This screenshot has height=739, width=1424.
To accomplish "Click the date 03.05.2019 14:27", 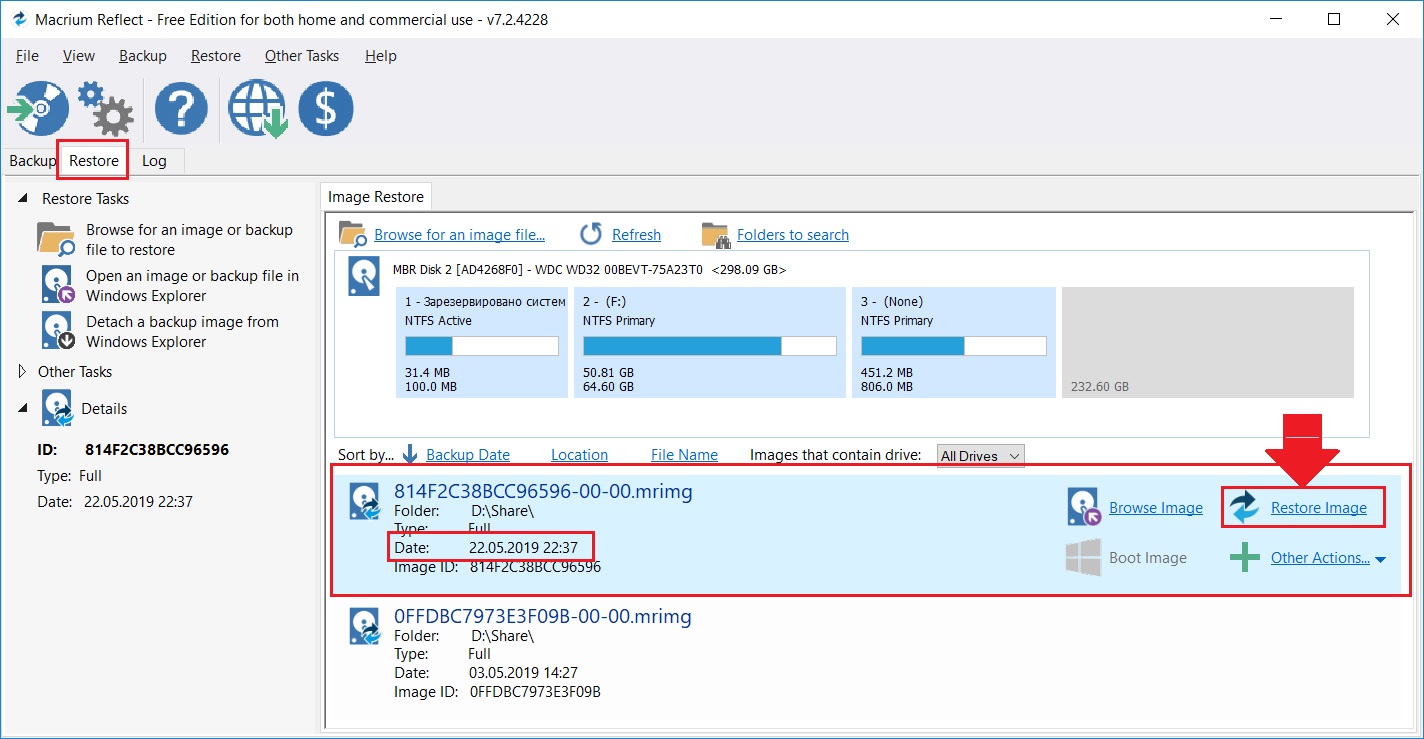I will pos(523,673).
